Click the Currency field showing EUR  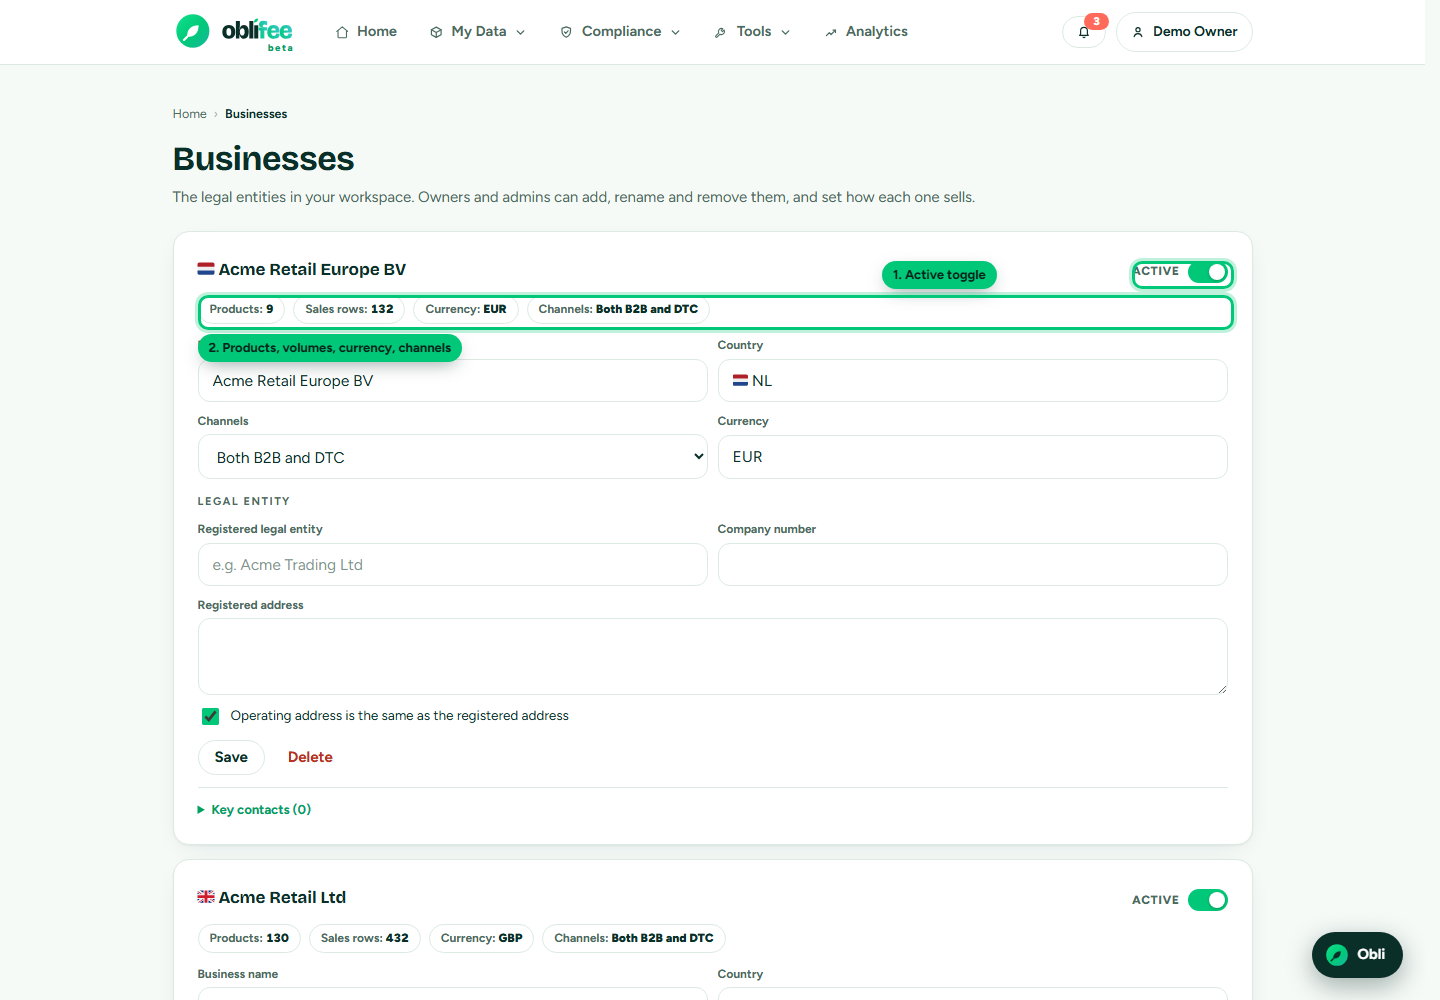click(x=973, y=457)
